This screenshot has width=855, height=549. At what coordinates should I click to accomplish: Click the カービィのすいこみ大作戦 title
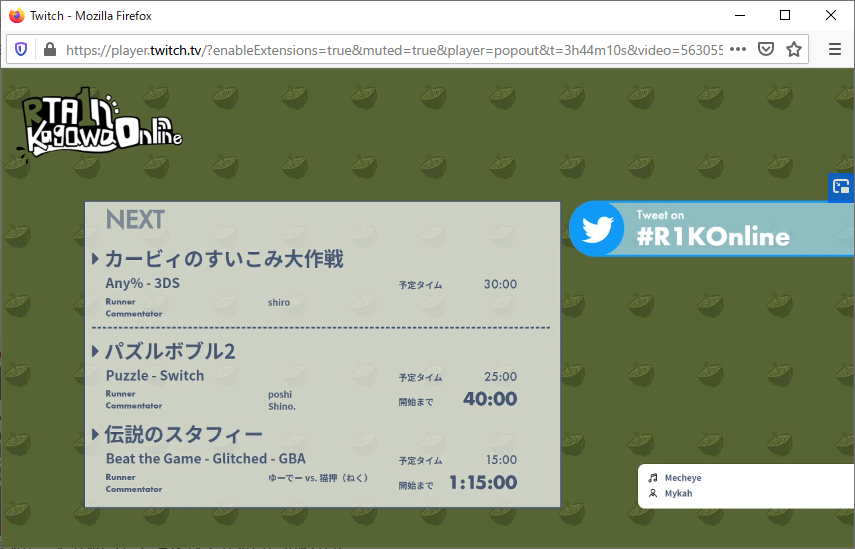pyautogui.click(x=224, y=259)
